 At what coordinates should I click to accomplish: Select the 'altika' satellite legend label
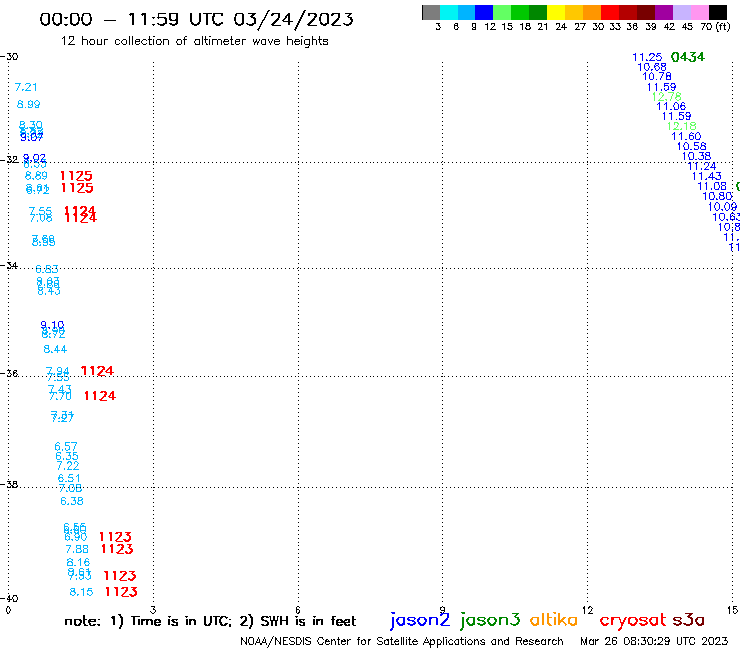(x=554, y=620)
